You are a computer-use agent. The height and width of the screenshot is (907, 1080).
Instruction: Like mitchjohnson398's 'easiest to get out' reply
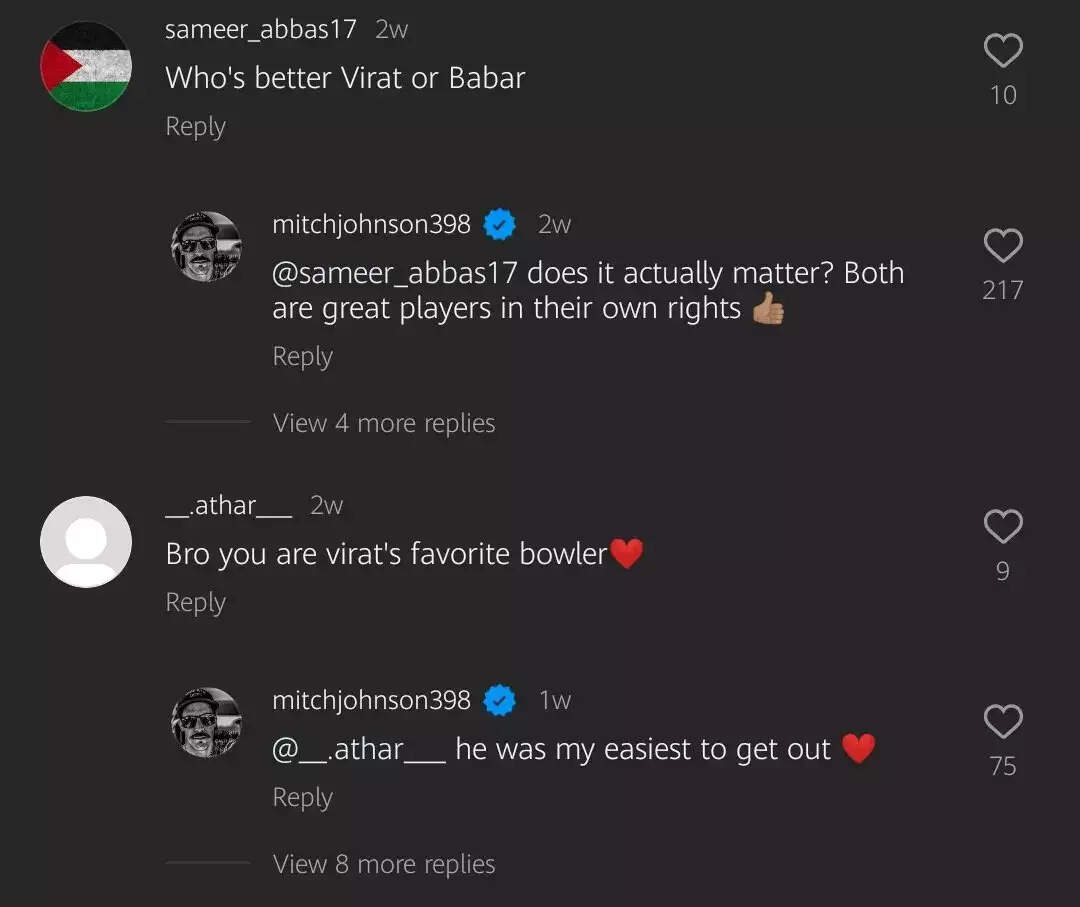(1003, 721)
